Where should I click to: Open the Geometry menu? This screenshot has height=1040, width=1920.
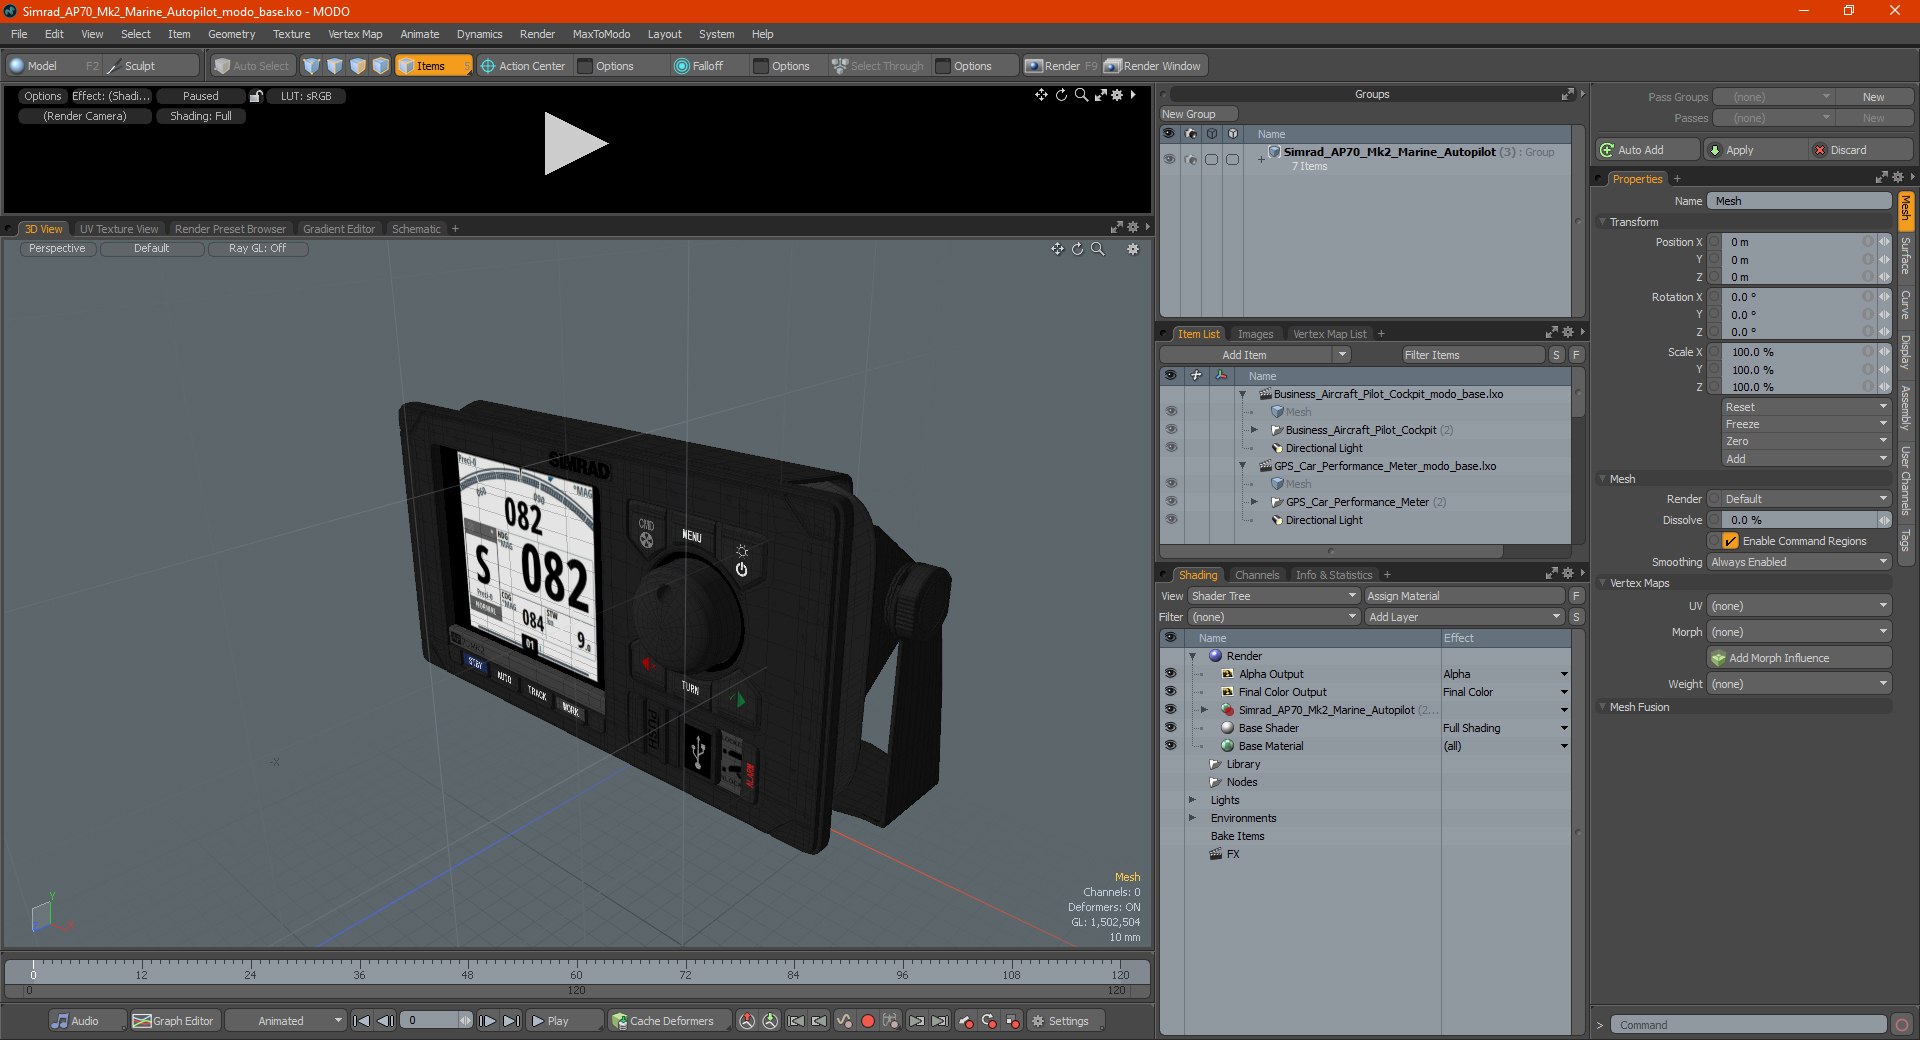coord(231,34)
